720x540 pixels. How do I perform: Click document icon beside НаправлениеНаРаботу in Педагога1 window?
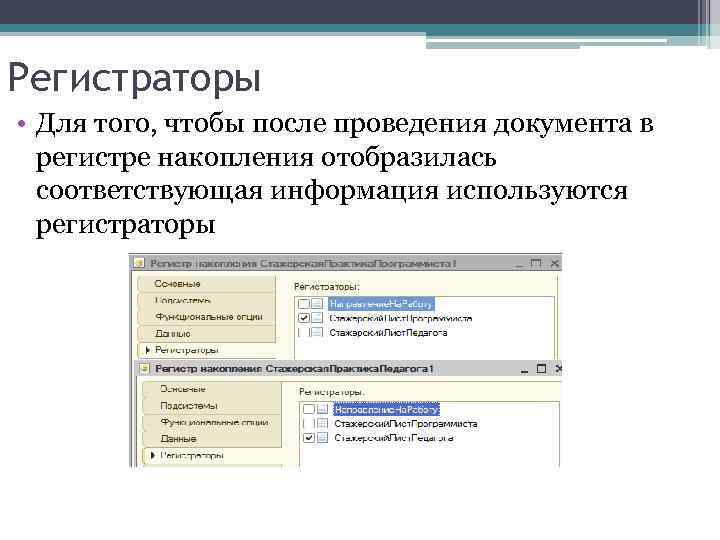coord(322,409)
